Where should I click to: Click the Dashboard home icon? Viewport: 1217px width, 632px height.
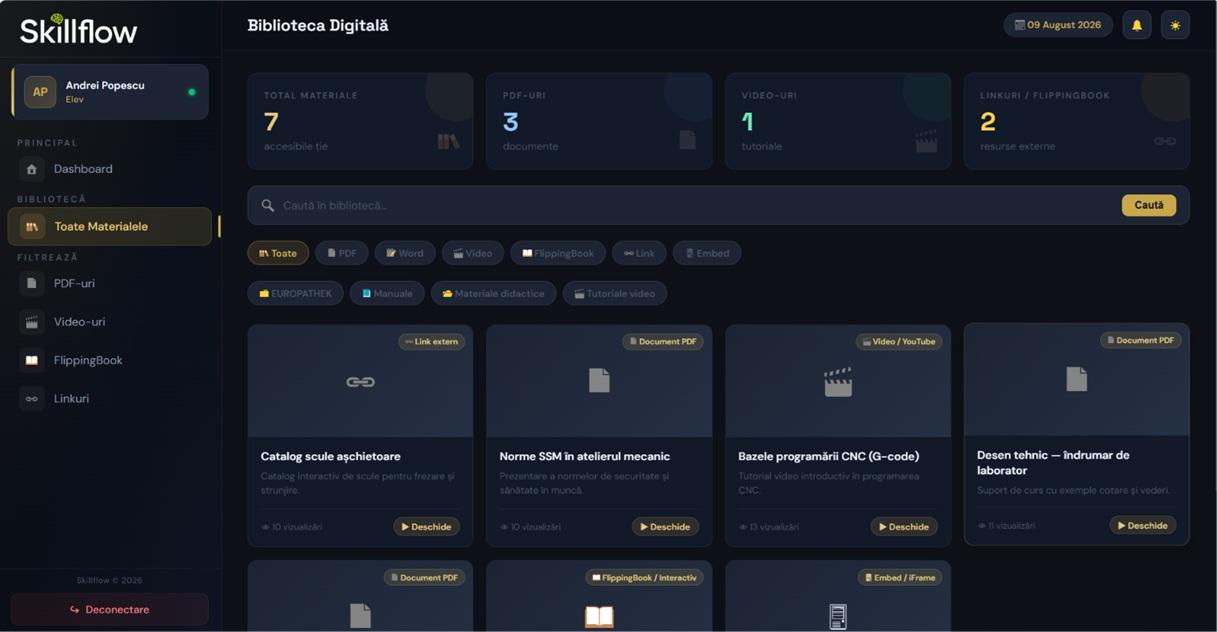coord(32,169)
